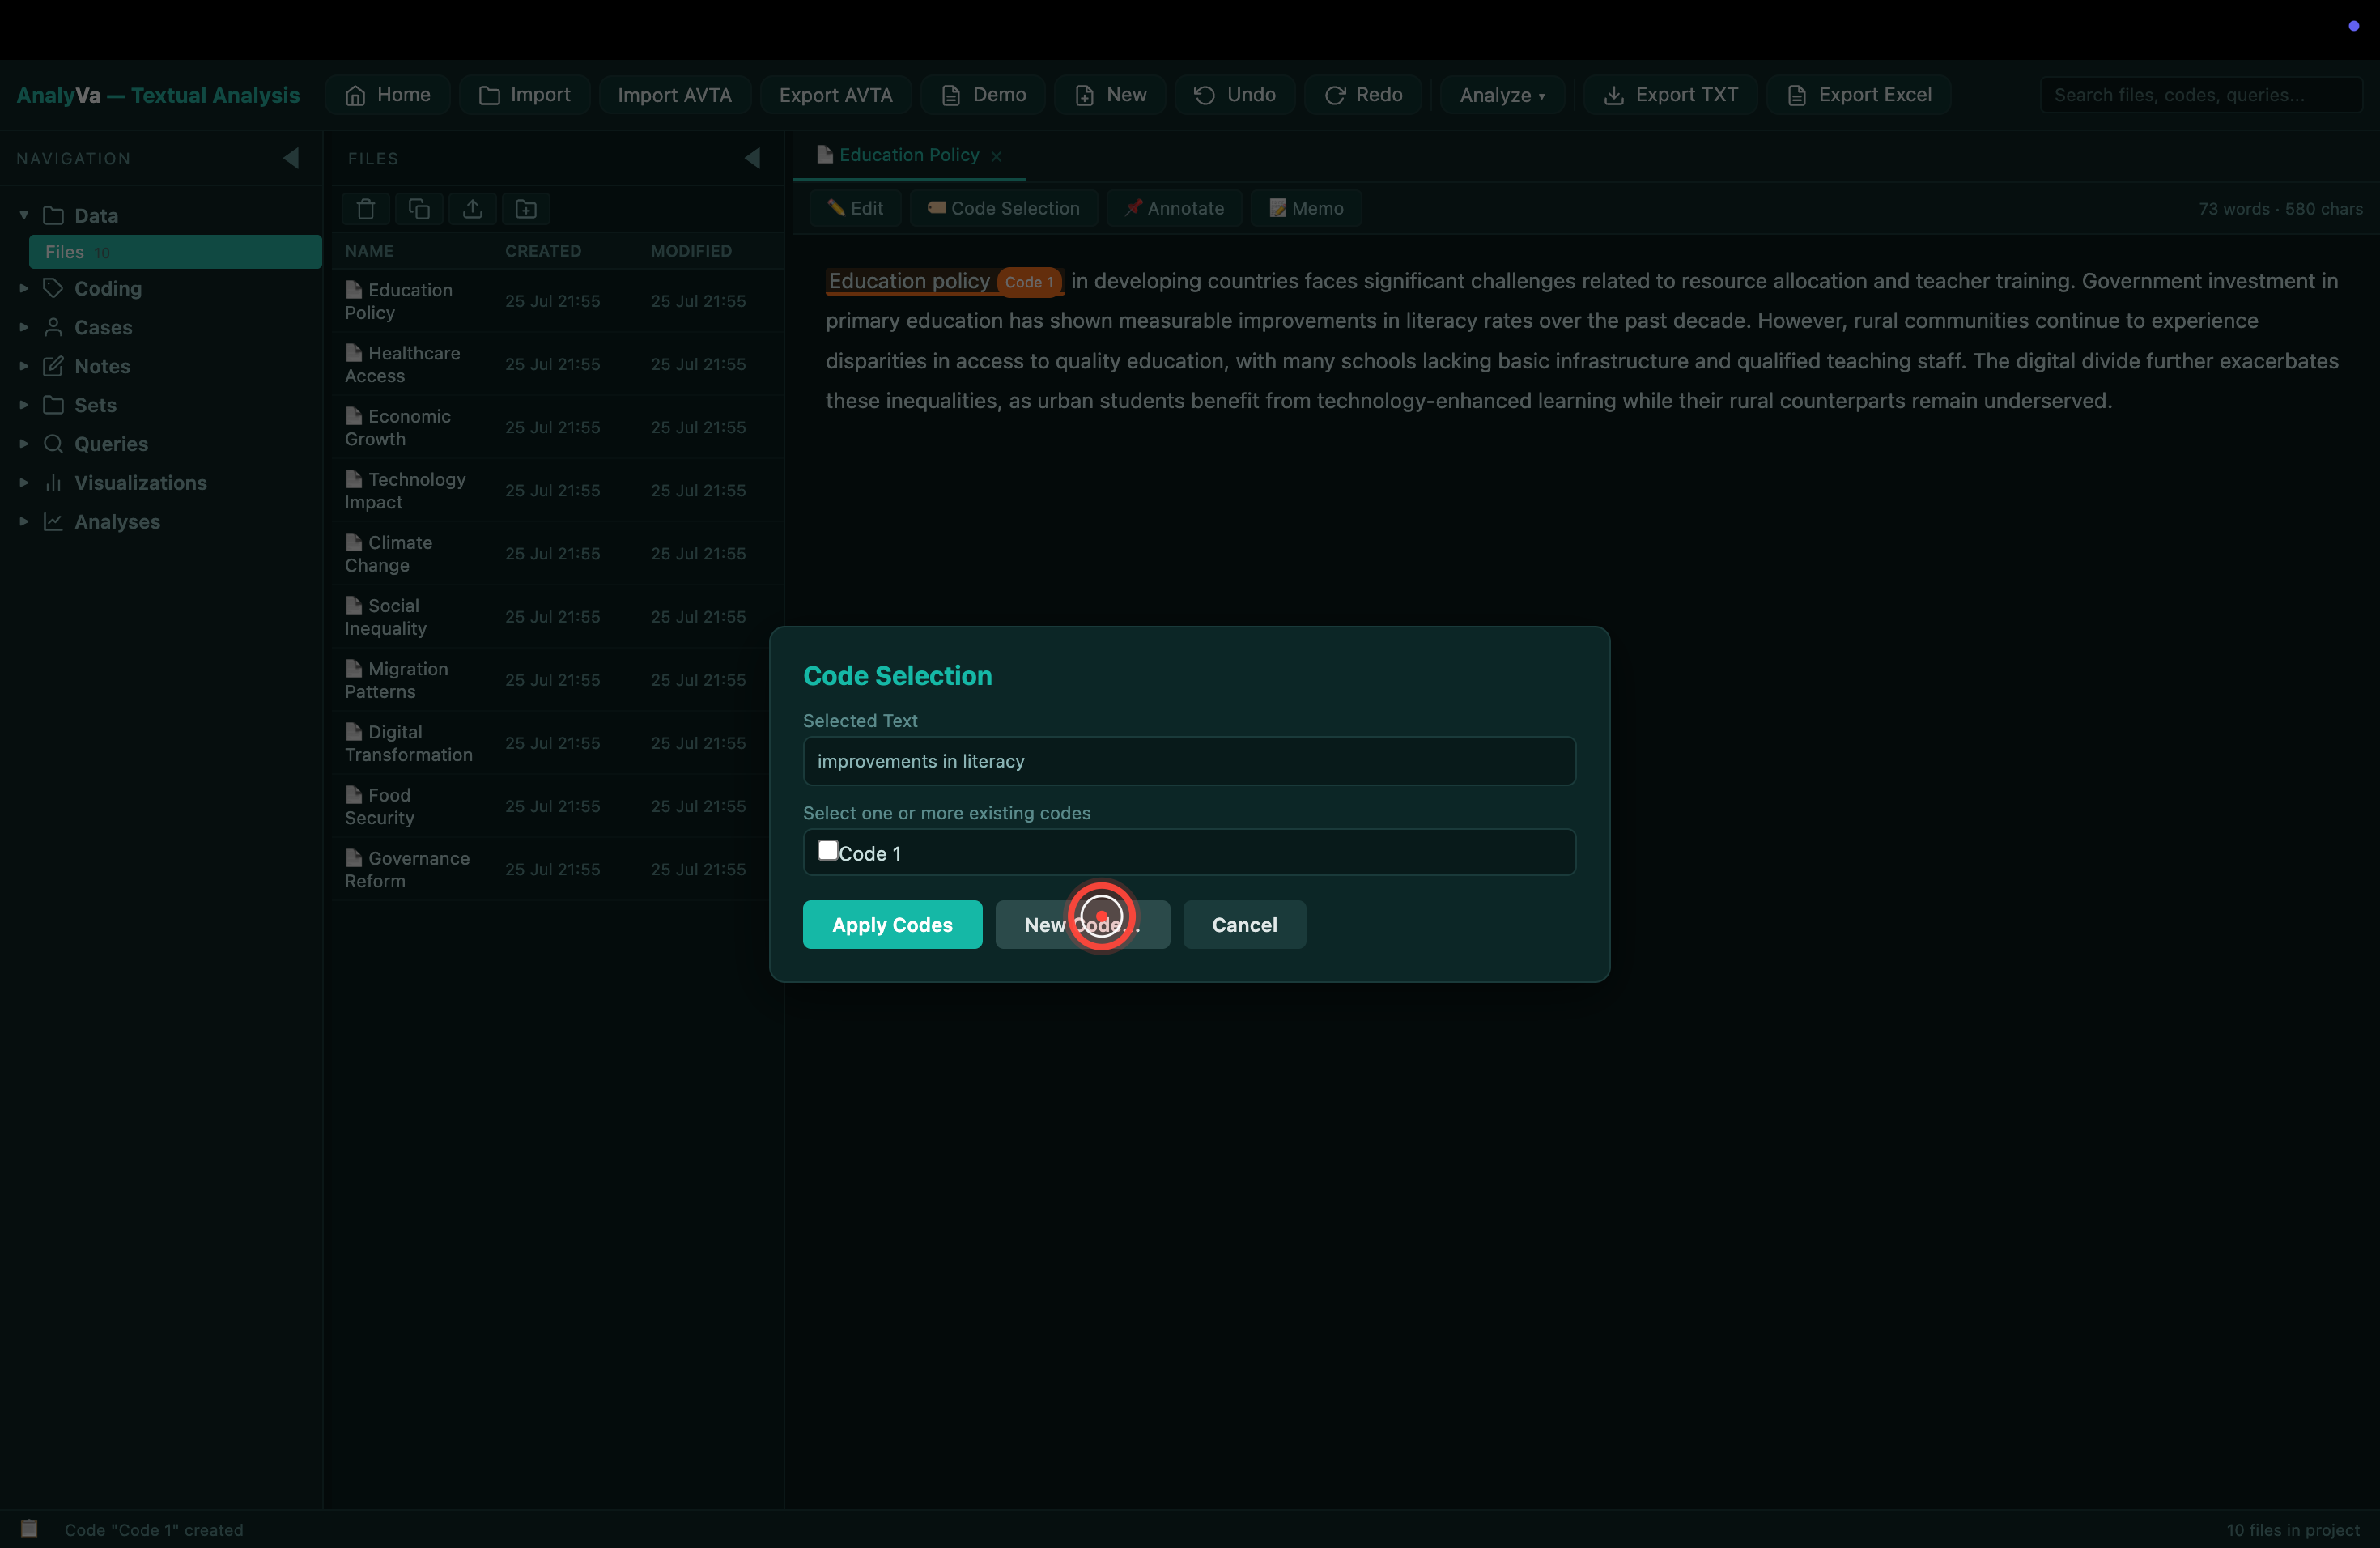Viewport: 2380px width, 1548px height.
Task: Open the Technology Impact file
Action: 557,490
